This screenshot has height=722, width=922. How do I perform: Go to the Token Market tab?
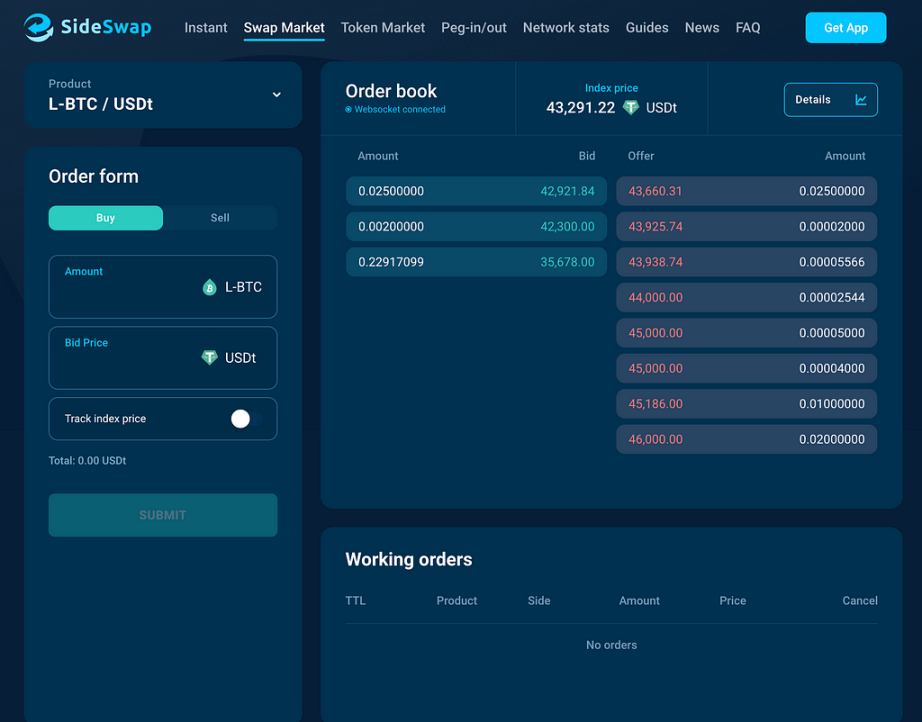click(x=382, y=28)
